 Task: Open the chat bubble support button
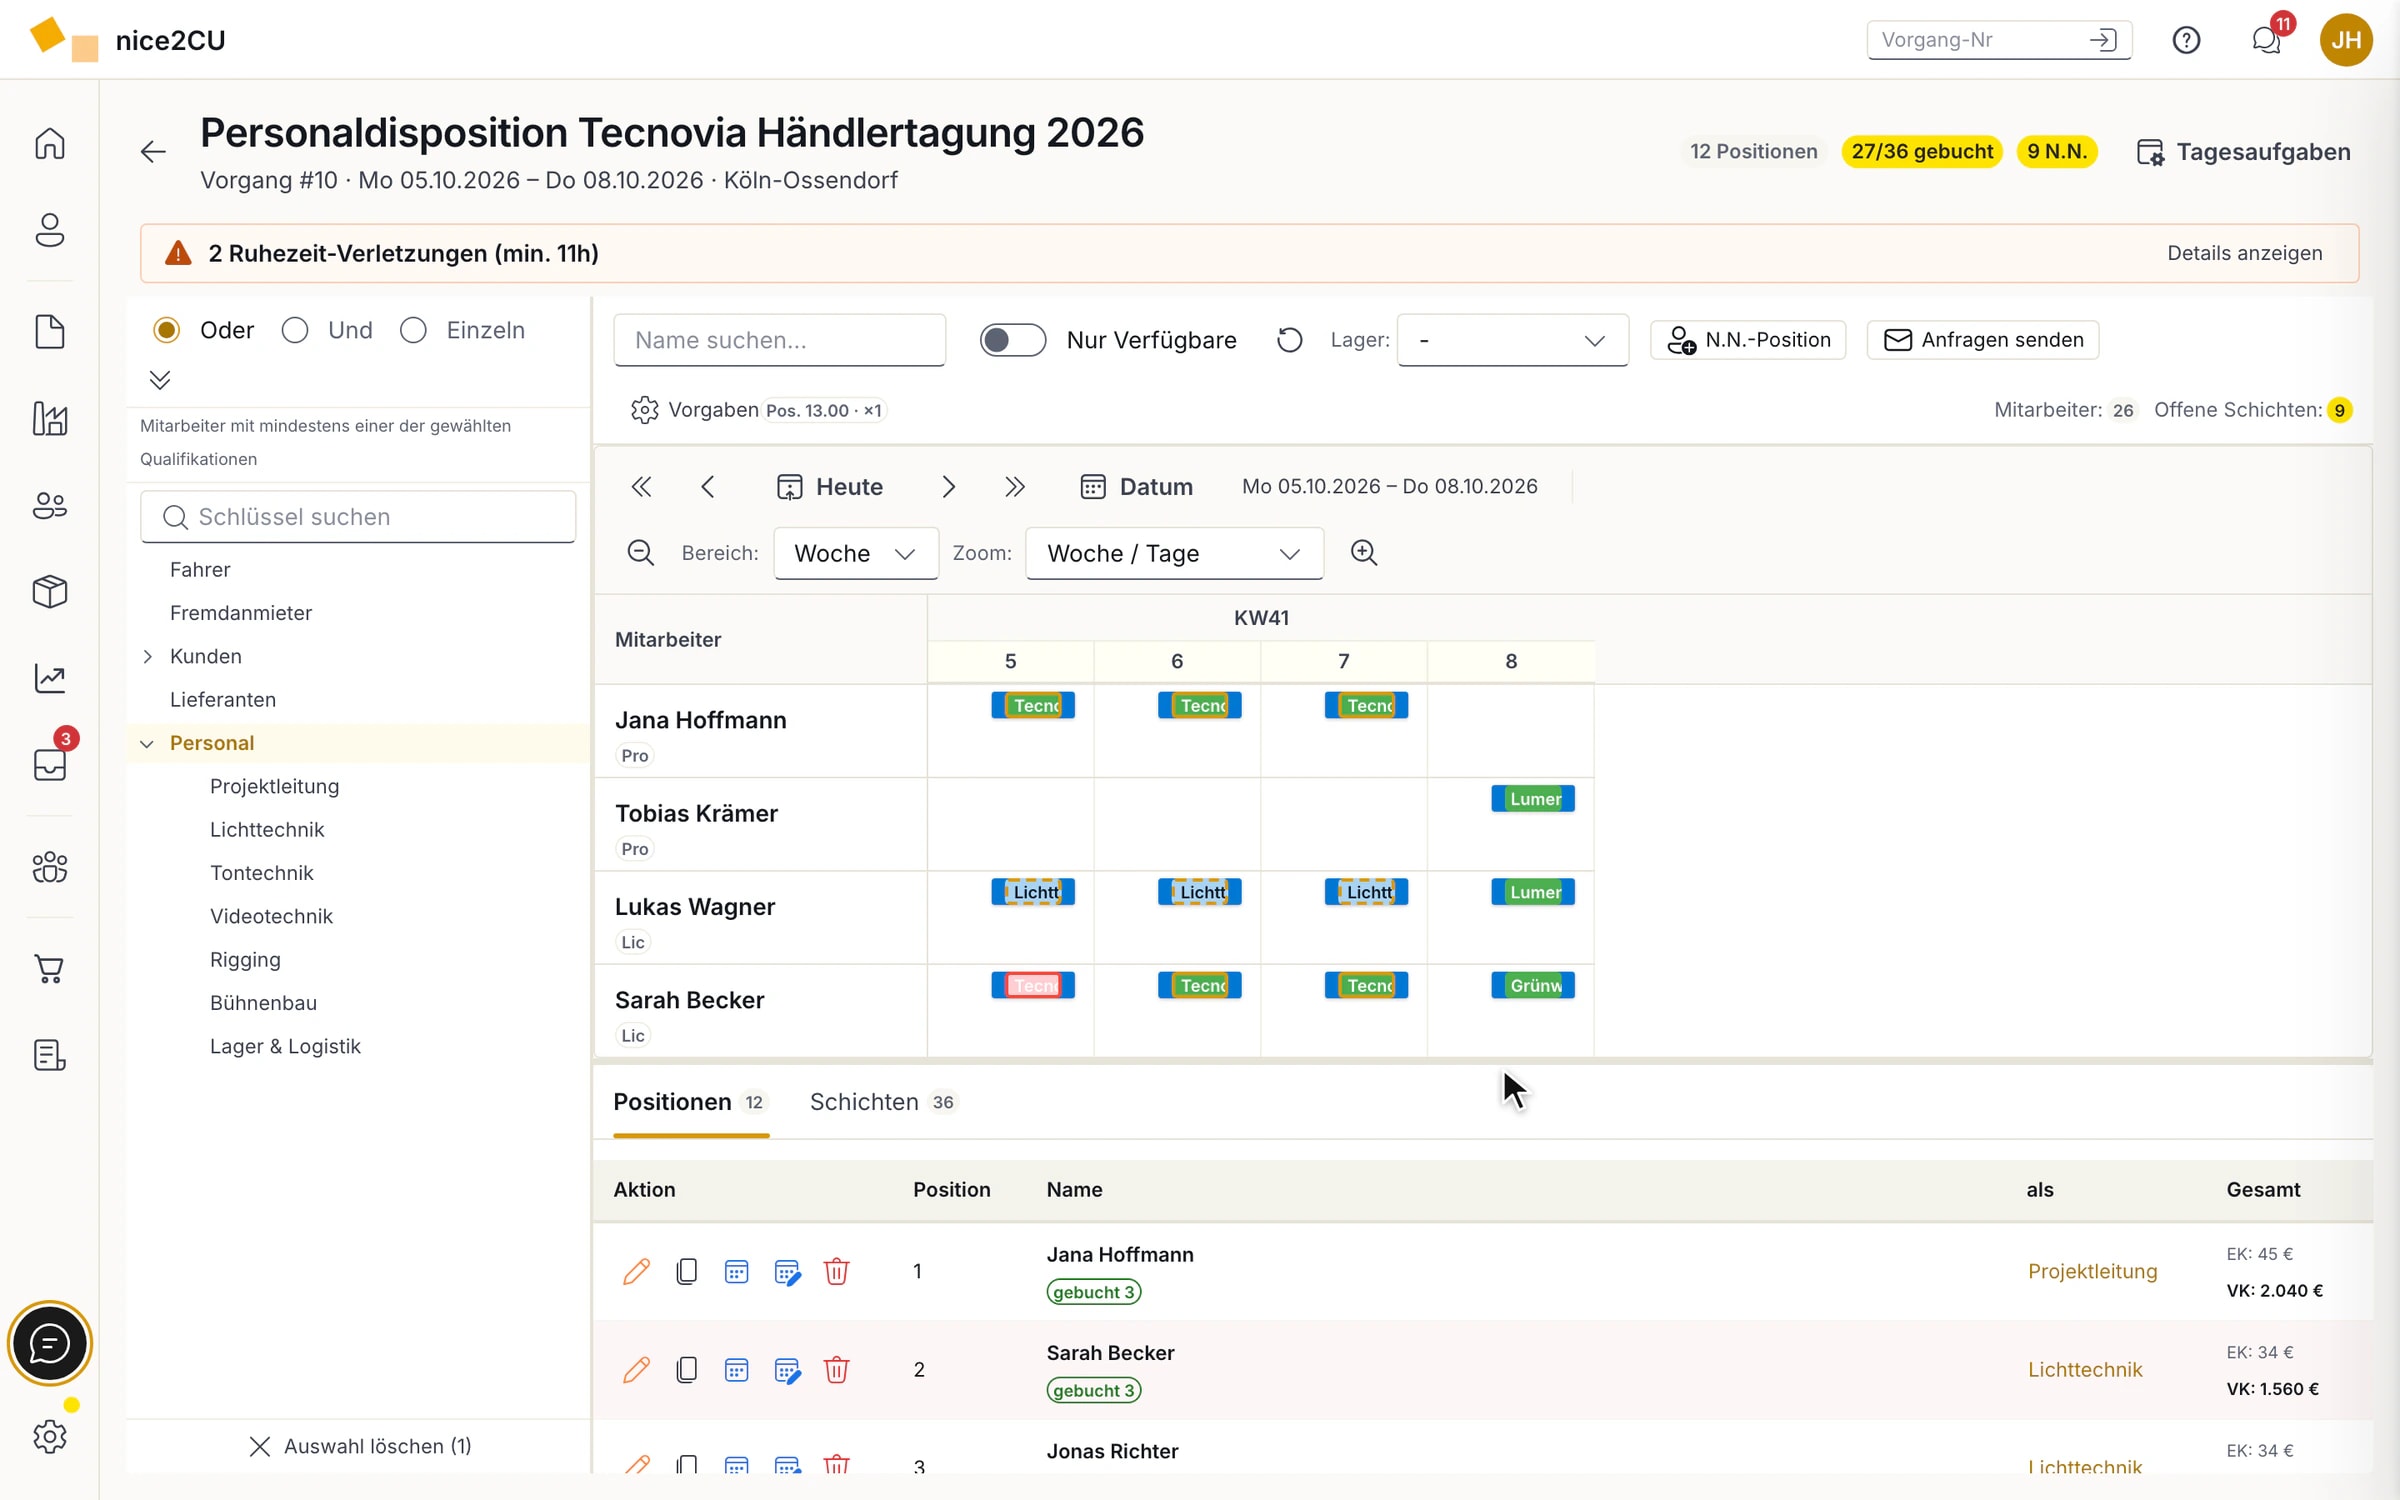pos(50,1343)
